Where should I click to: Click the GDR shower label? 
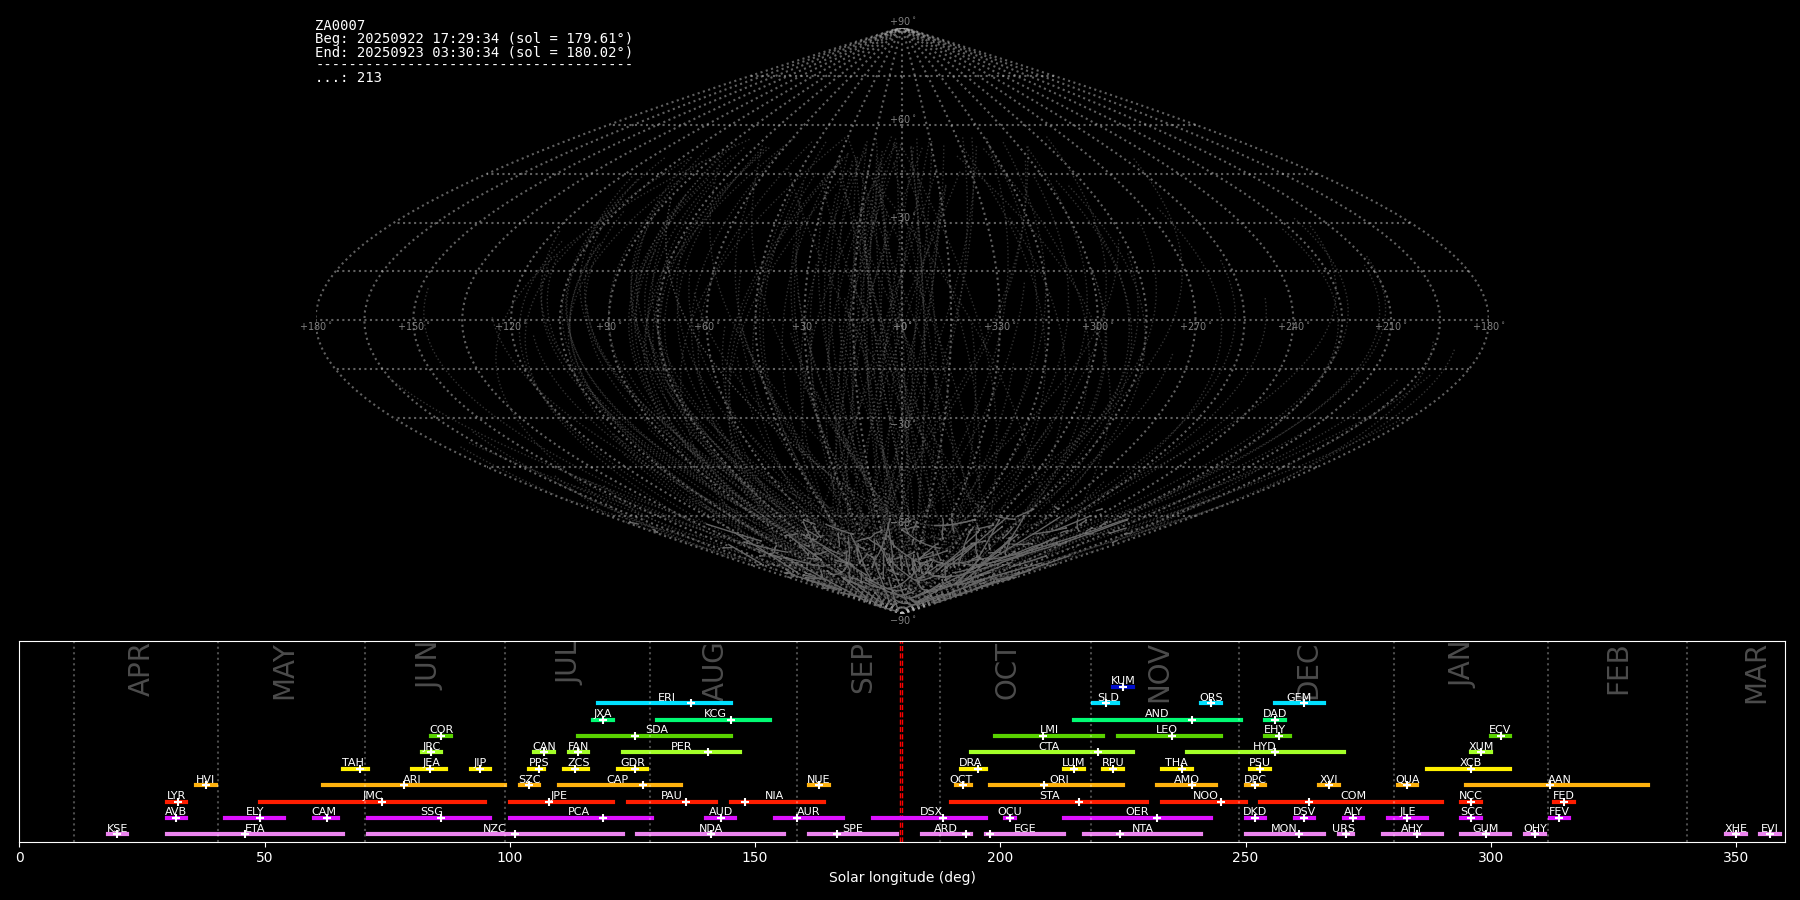(x=633, y=763)
